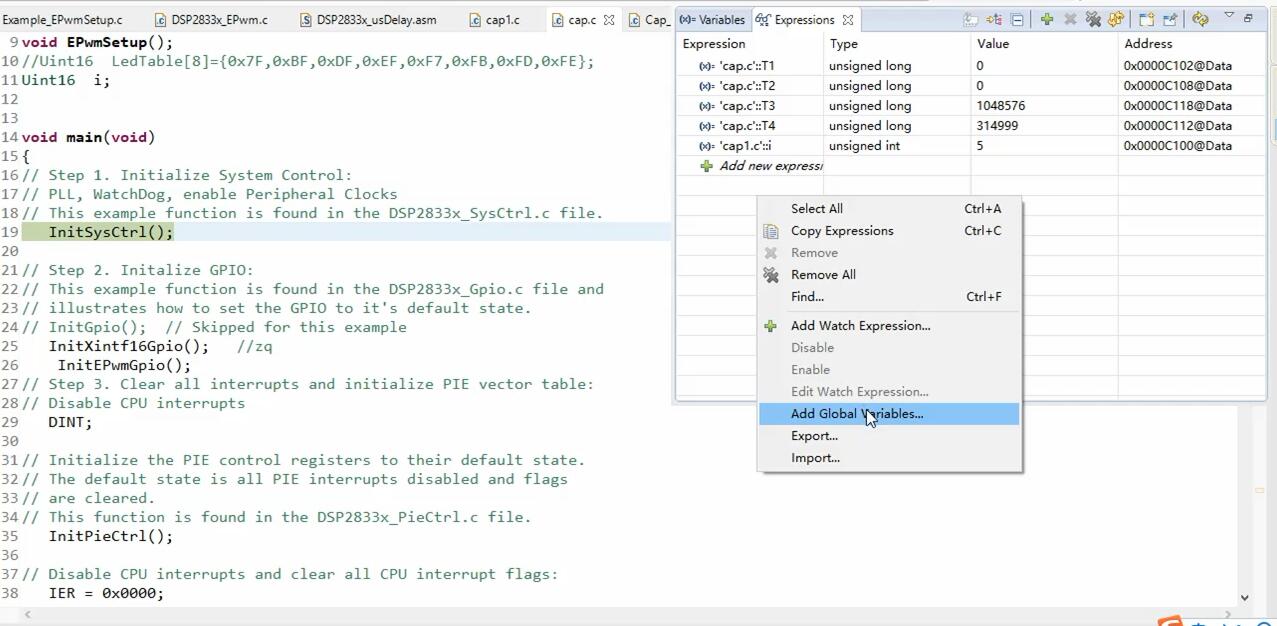
Task: Click the void EPwmSetup(); declaration
Action: pyautogui.click(x=97, y=42)
